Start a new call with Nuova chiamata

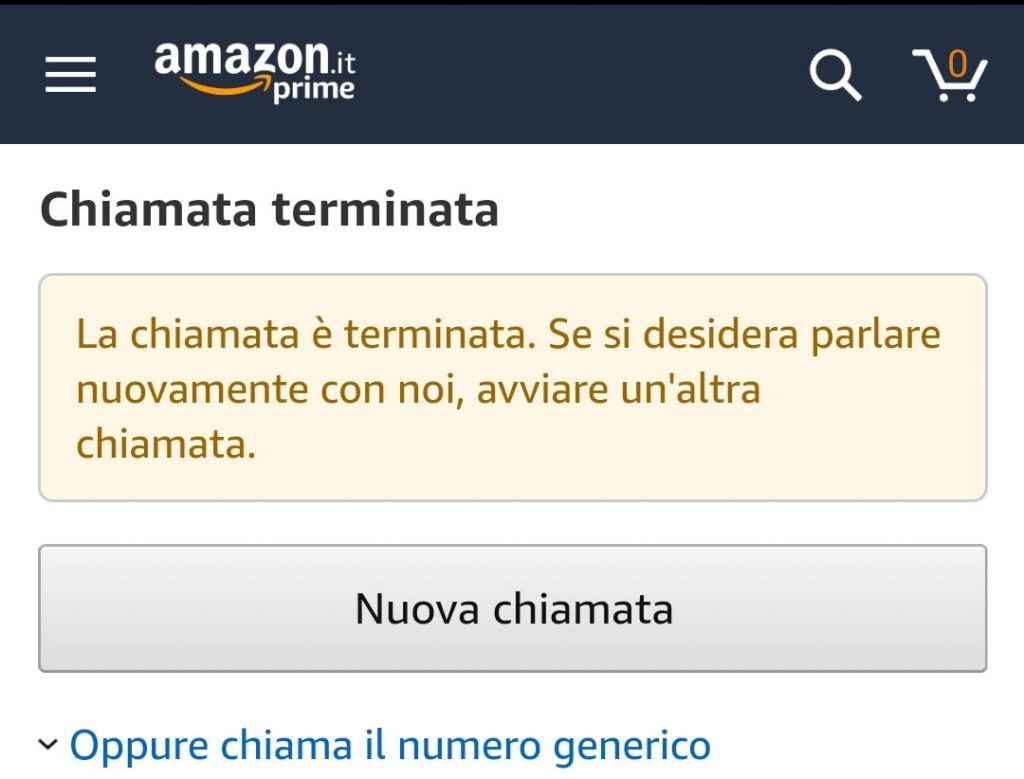click(512, 608)
